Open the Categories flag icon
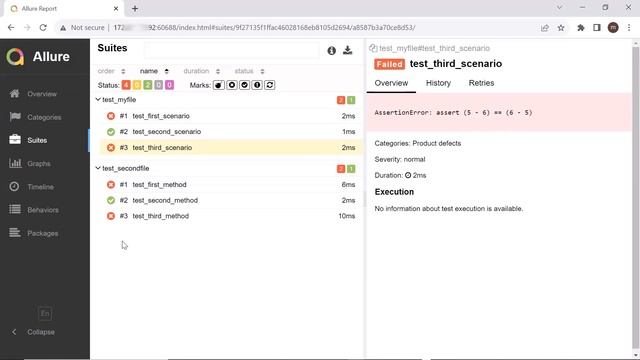Viewport: 640px width, 360px height. (x=15, y=117)
